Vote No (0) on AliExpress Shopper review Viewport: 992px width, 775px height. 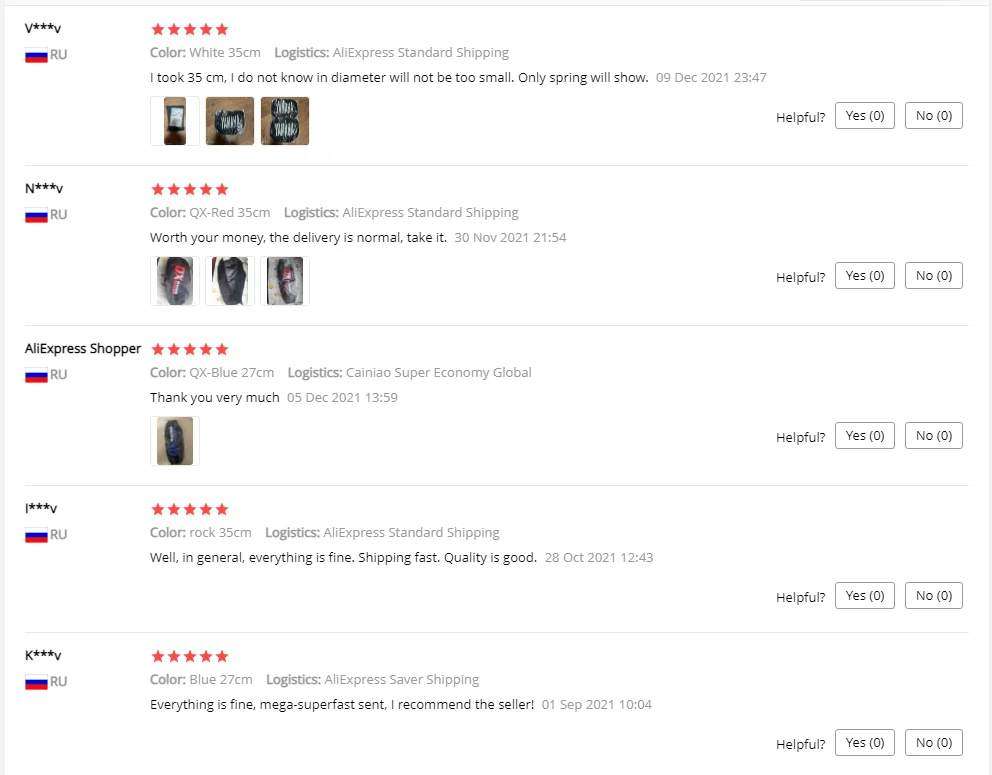coord(933,436)
